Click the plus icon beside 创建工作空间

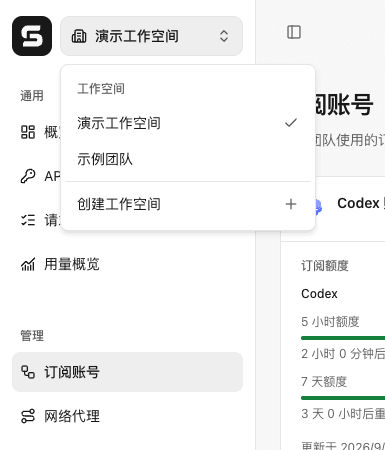291,204
